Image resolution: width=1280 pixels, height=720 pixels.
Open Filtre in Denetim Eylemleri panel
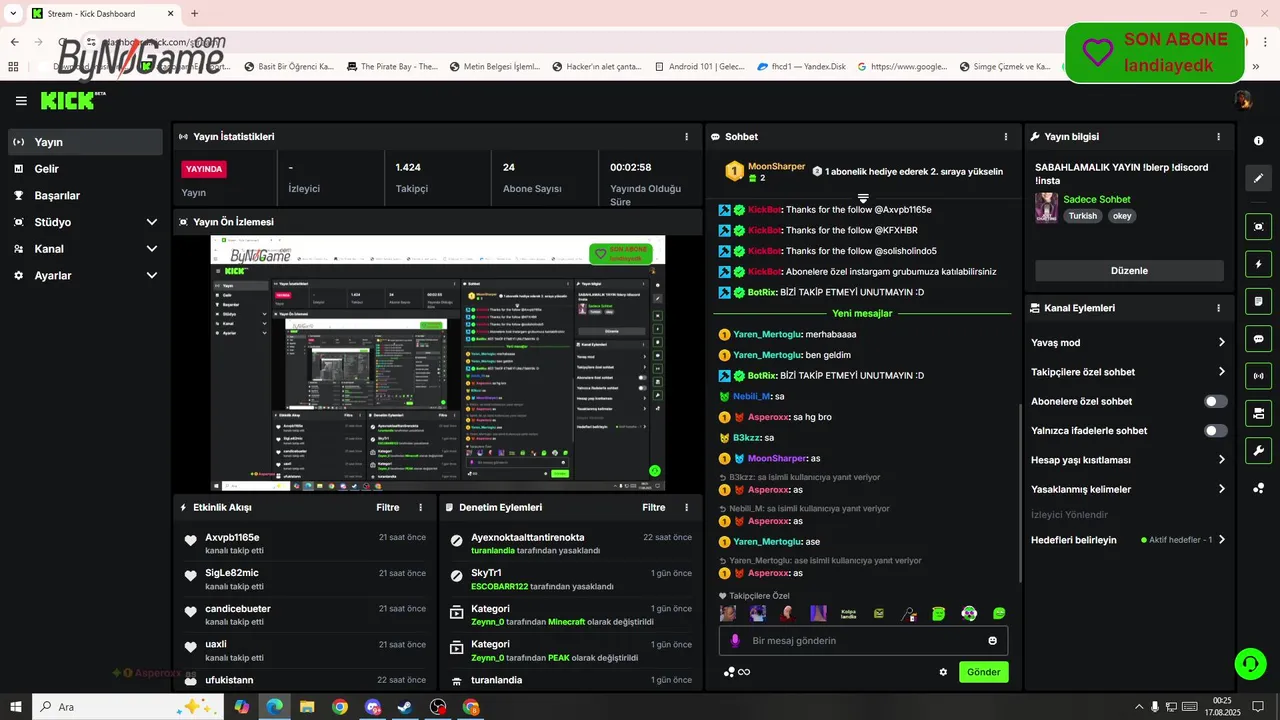[x=654, y=508]
